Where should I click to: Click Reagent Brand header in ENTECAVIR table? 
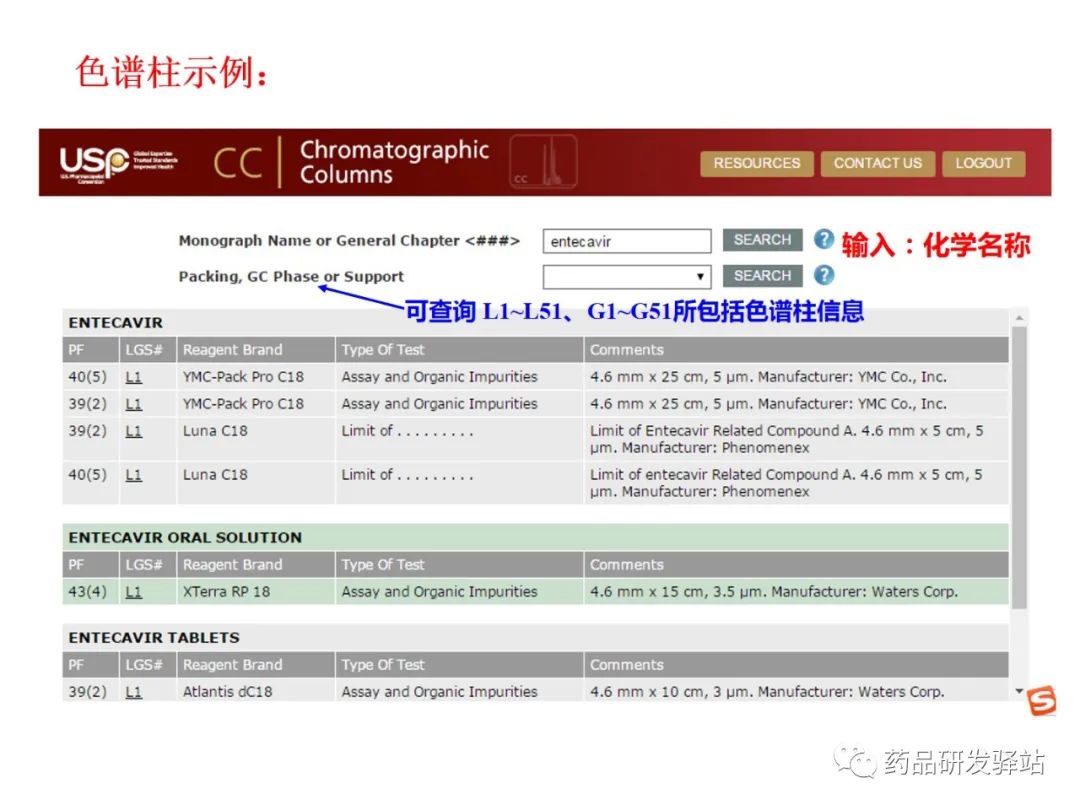(x=256, y=350)
